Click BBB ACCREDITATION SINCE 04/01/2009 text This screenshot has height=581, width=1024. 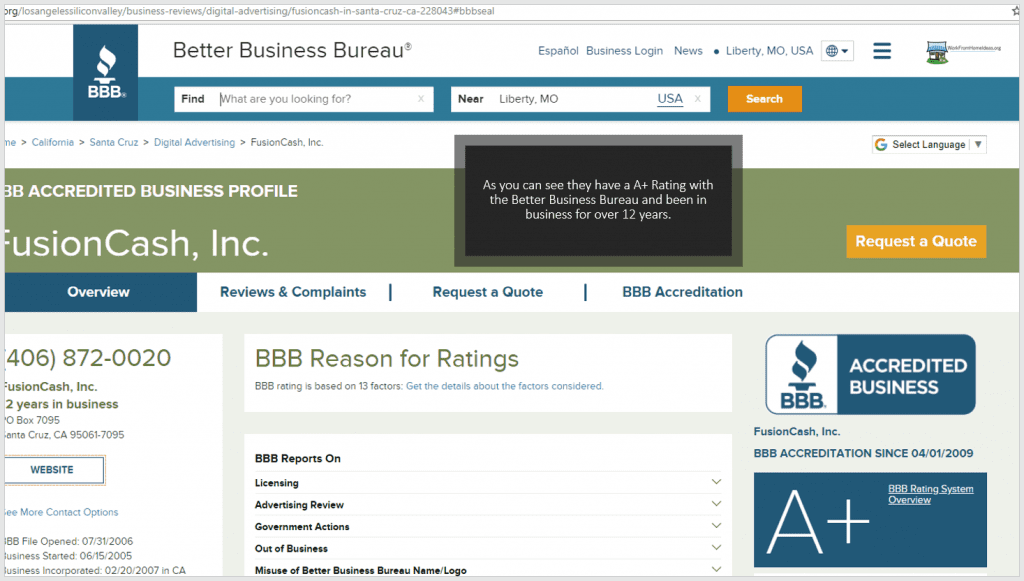[x=863, y=453]
